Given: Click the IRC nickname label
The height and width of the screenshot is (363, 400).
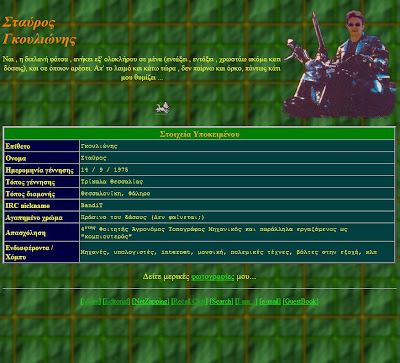Looking at the screenshot, I should coord(28,206).
